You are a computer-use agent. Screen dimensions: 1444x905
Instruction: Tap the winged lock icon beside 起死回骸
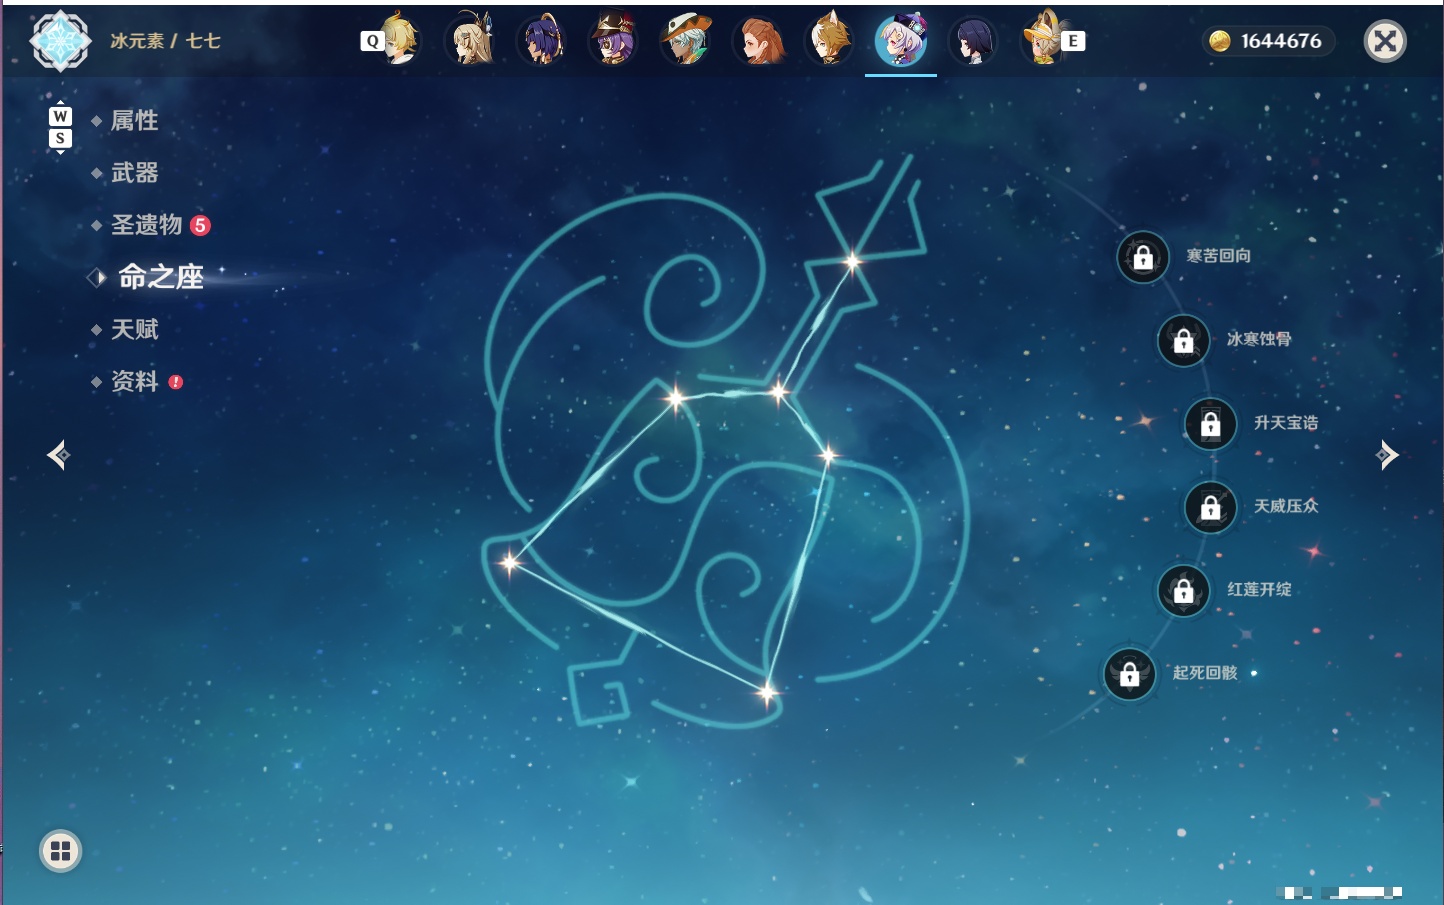[1130, 674]
